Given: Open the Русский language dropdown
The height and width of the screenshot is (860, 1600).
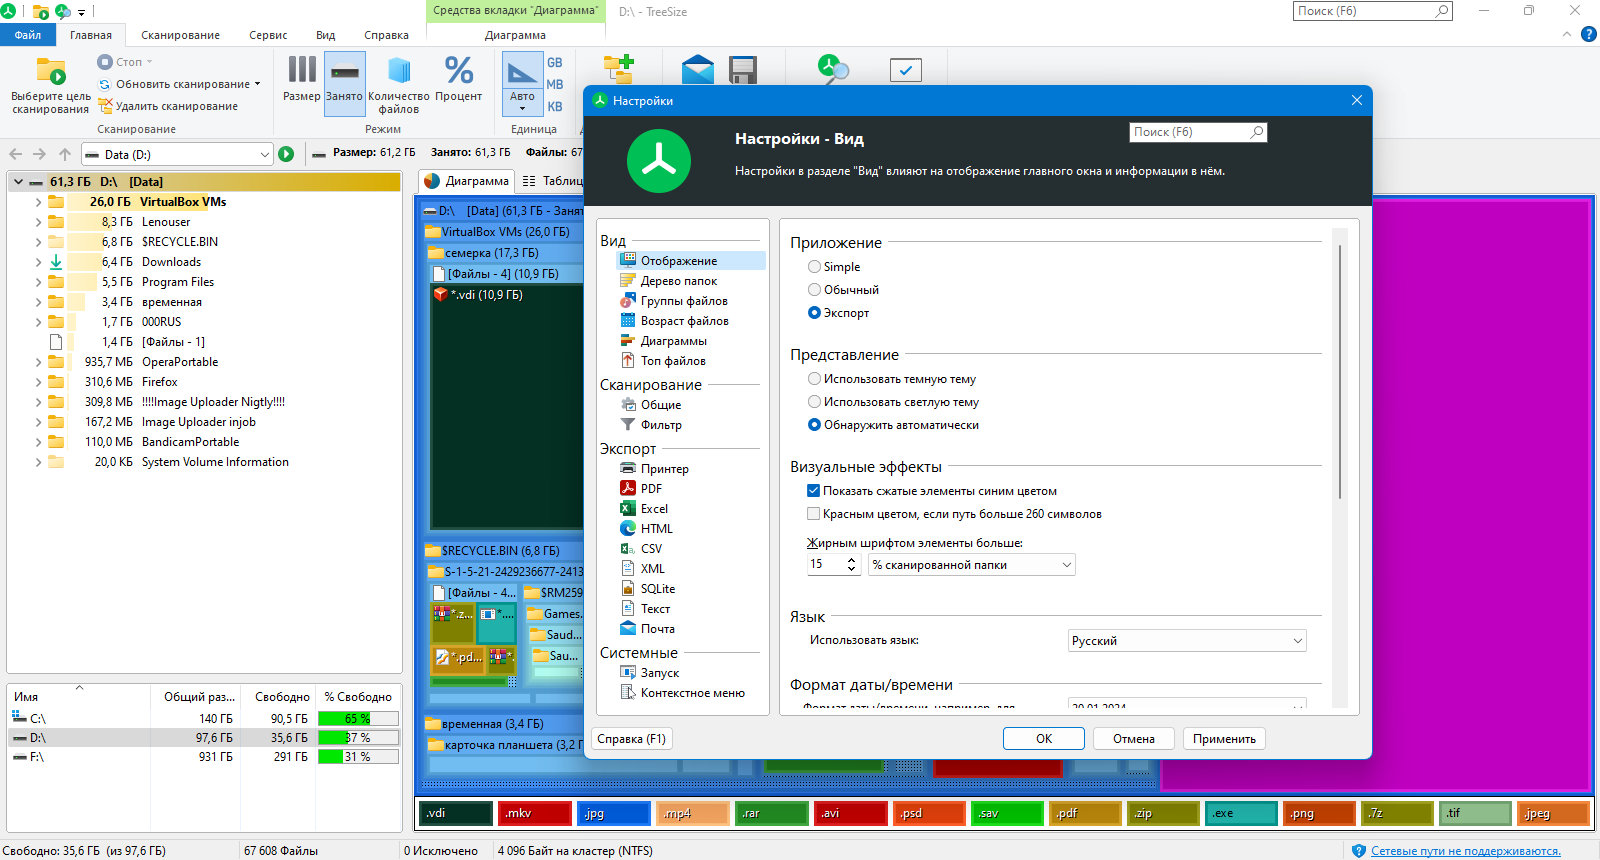Looking at the screenshot, I should pyautogui.click(x=1187, y=641).
